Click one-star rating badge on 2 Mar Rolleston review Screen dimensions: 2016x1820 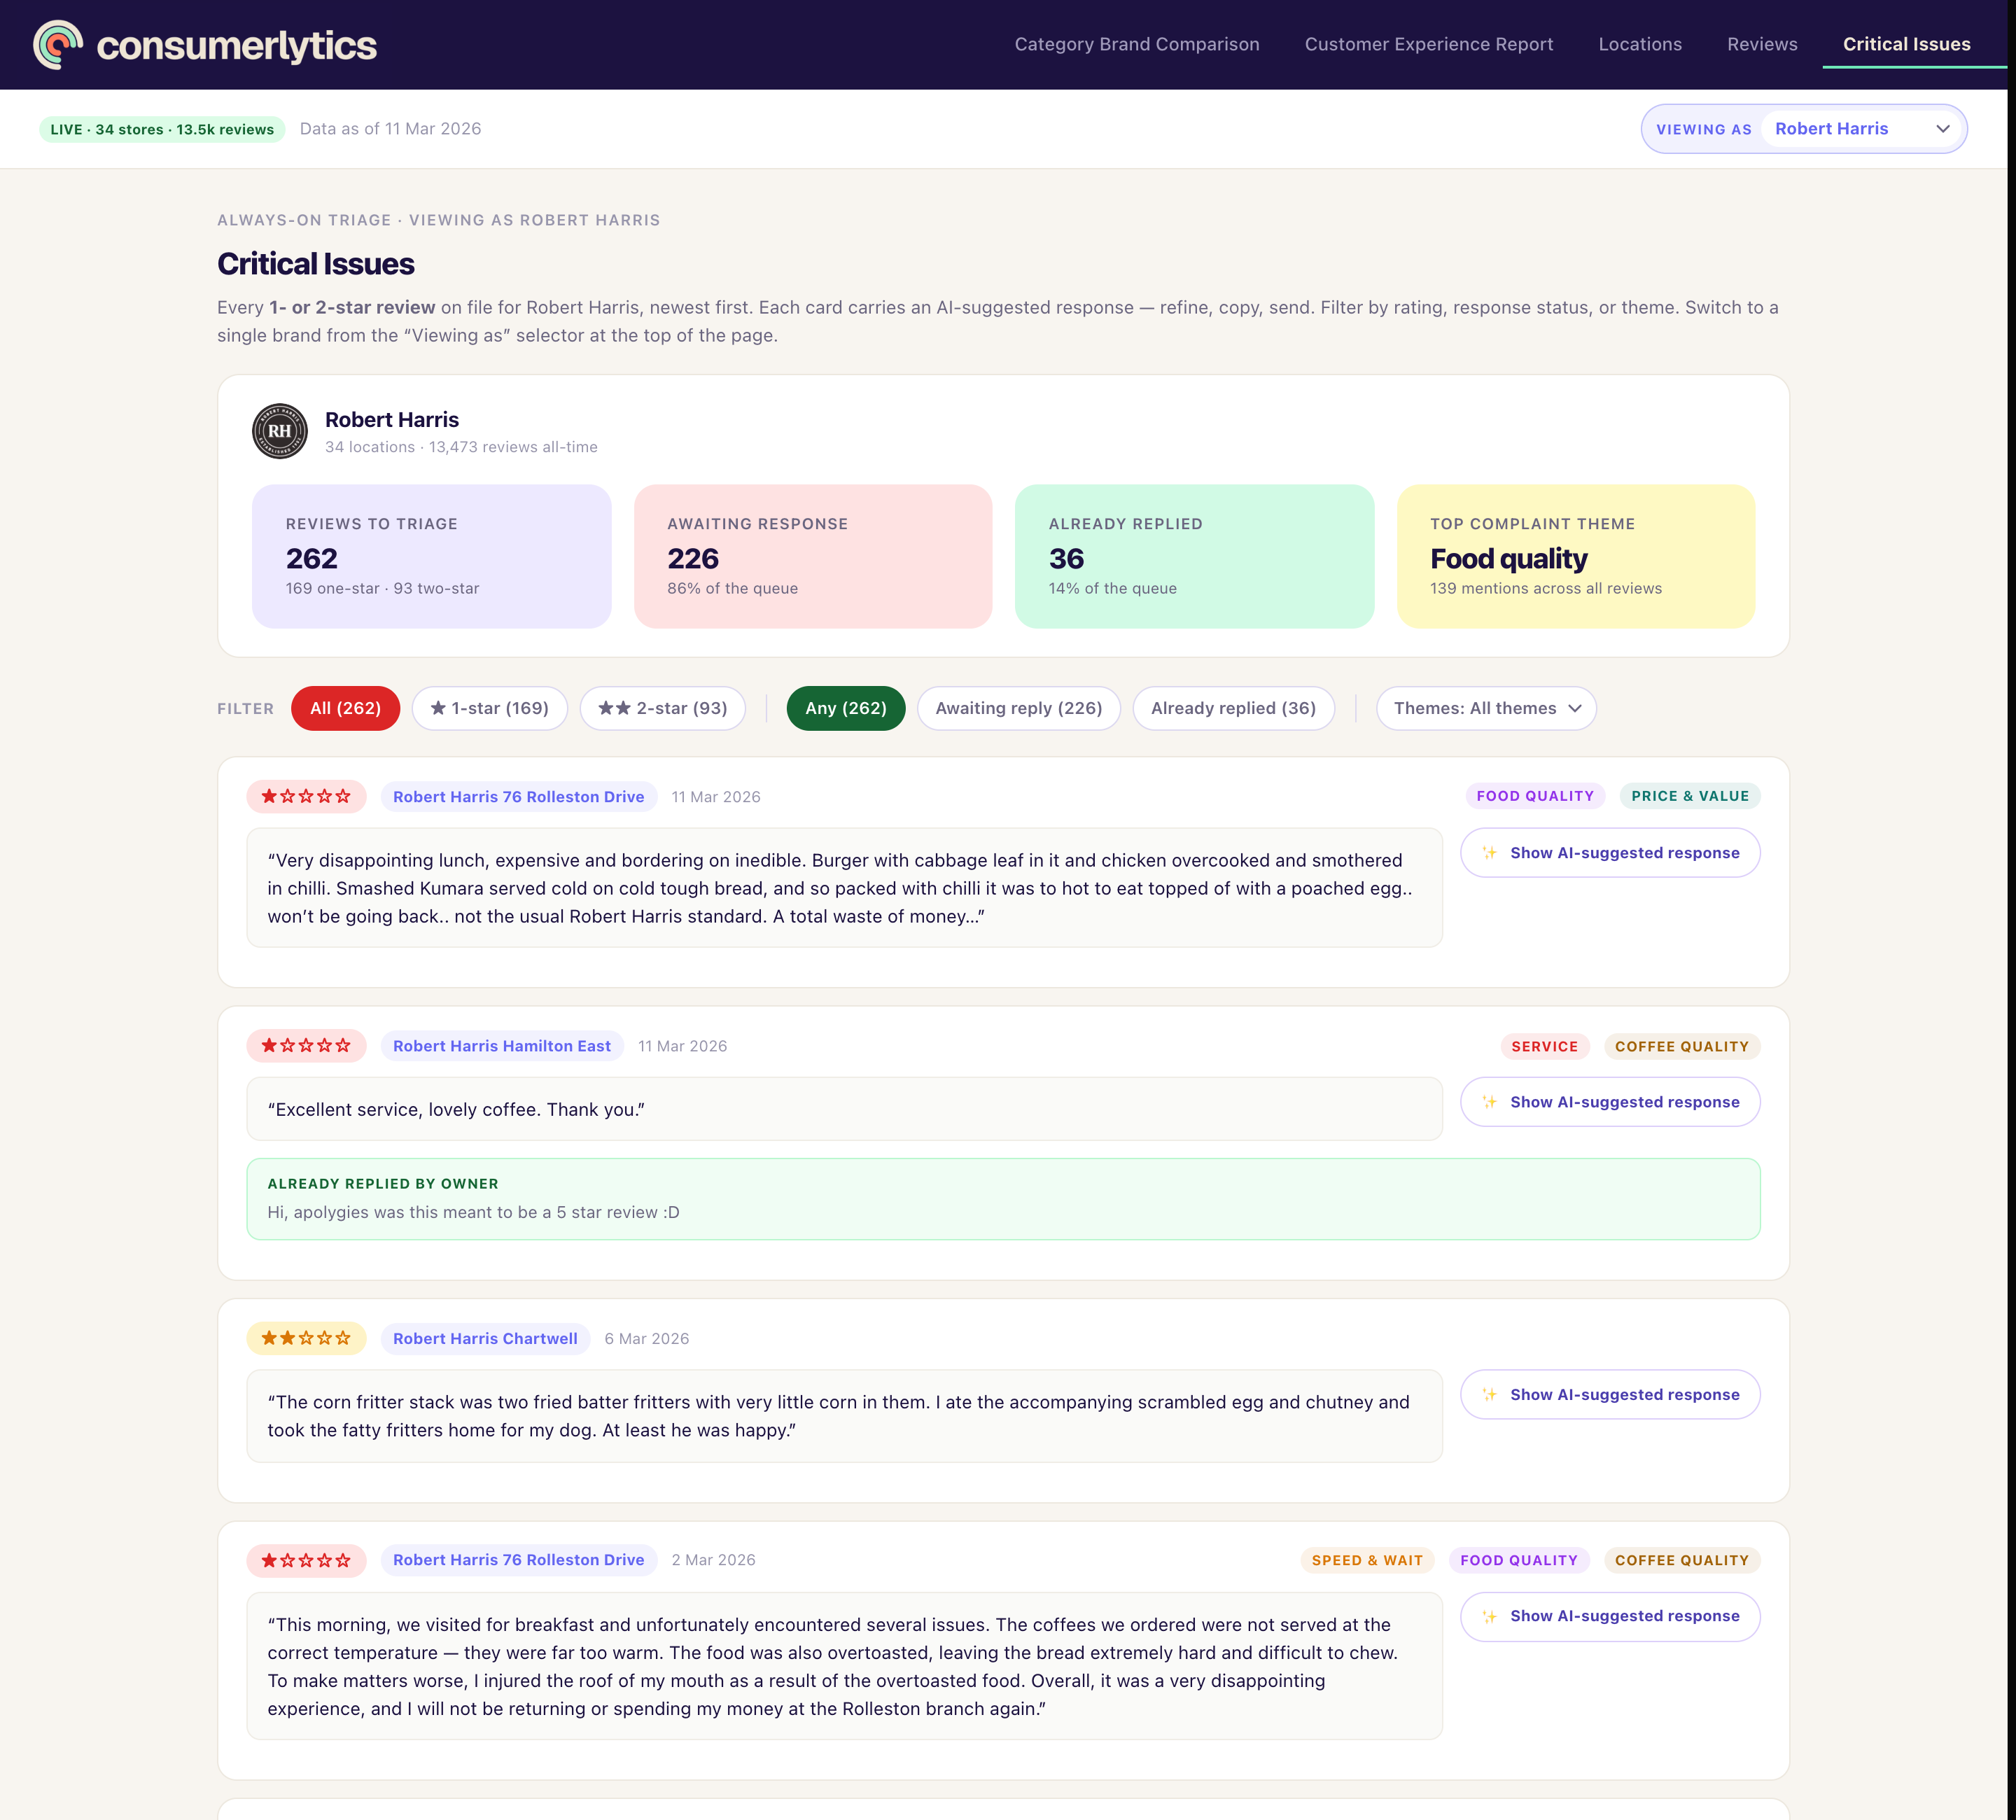point(306,1560)
